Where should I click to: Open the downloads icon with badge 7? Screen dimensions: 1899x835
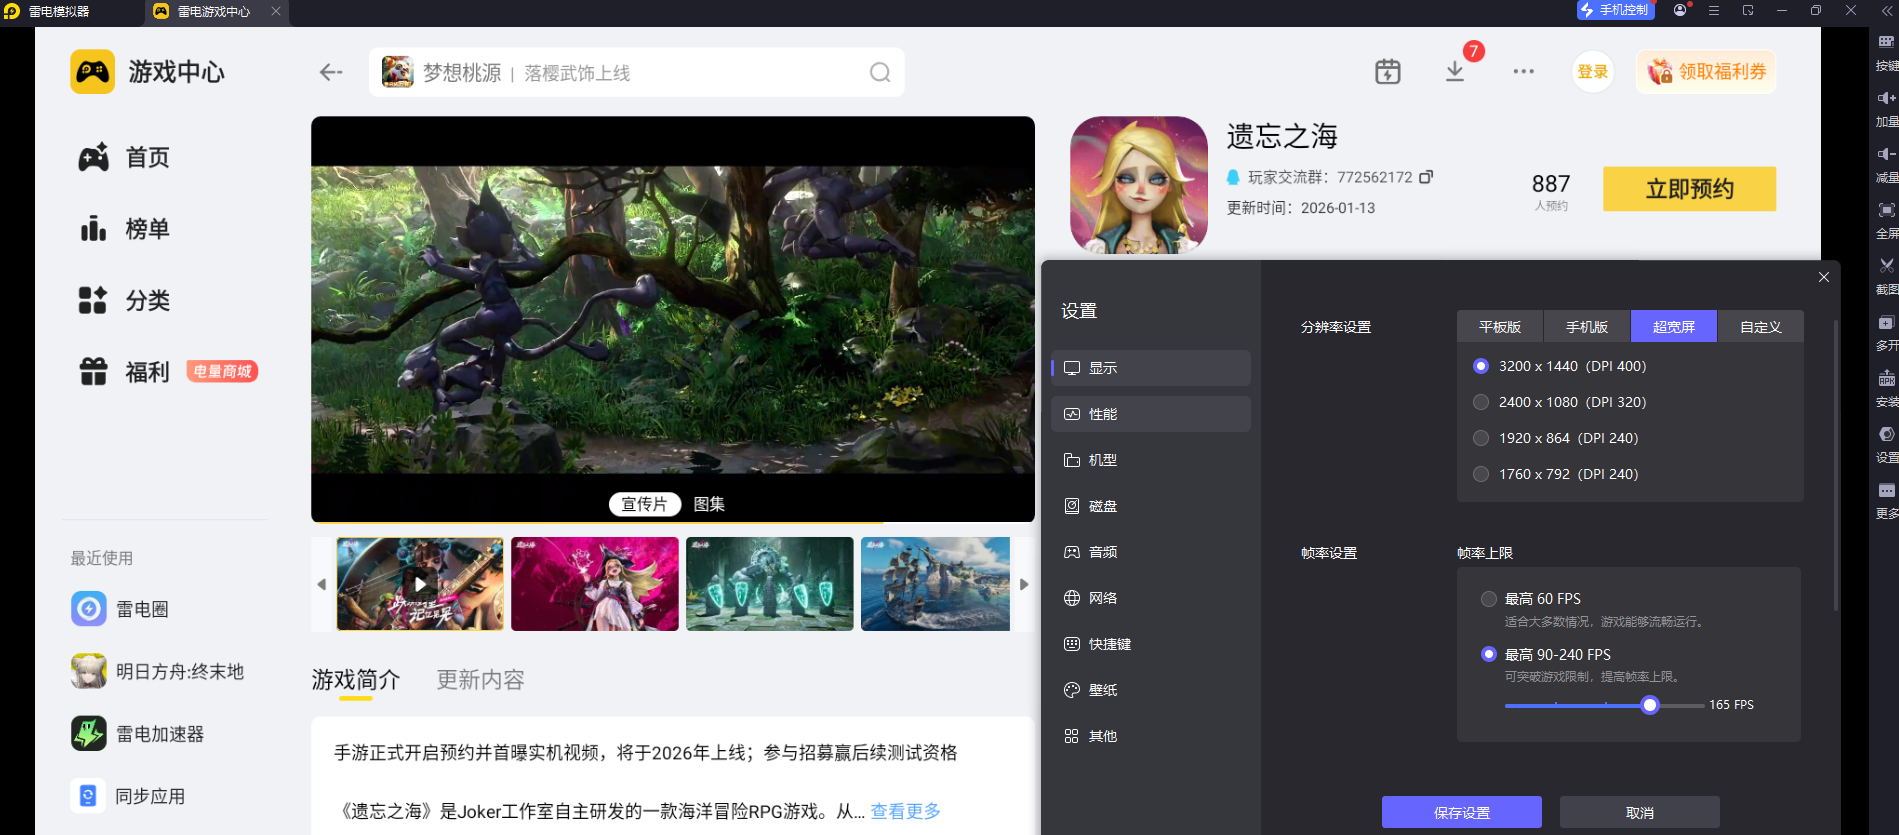[1455, 72]
